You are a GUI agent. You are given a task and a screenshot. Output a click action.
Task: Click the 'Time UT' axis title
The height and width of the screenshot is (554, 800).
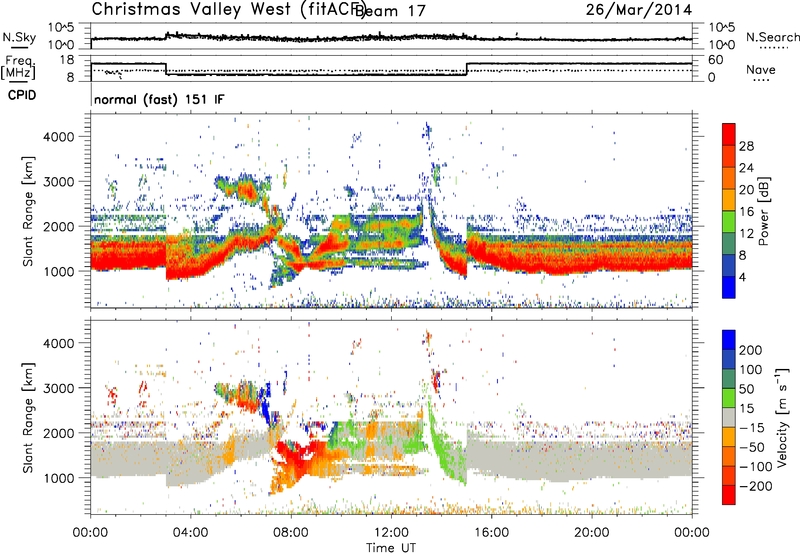(x=391, y=548)
